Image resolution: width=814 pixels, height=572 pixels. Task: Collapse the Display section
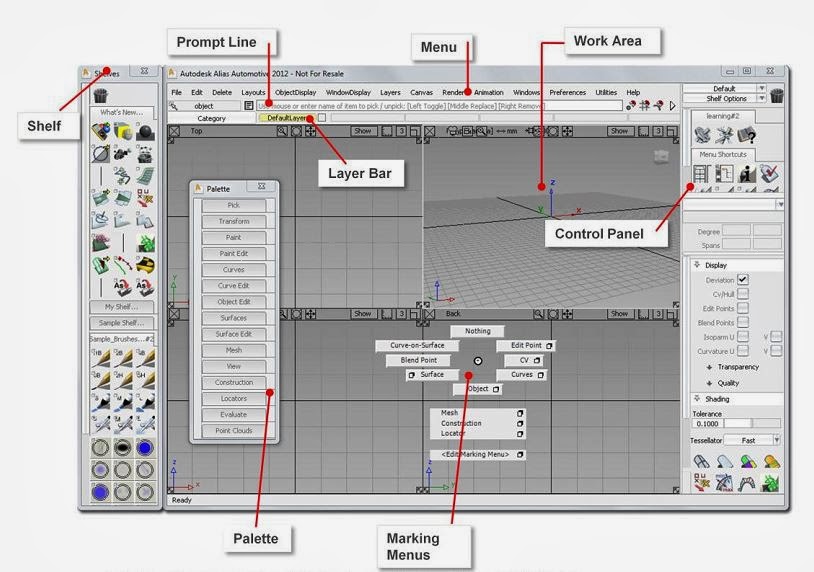click(697, 265)
